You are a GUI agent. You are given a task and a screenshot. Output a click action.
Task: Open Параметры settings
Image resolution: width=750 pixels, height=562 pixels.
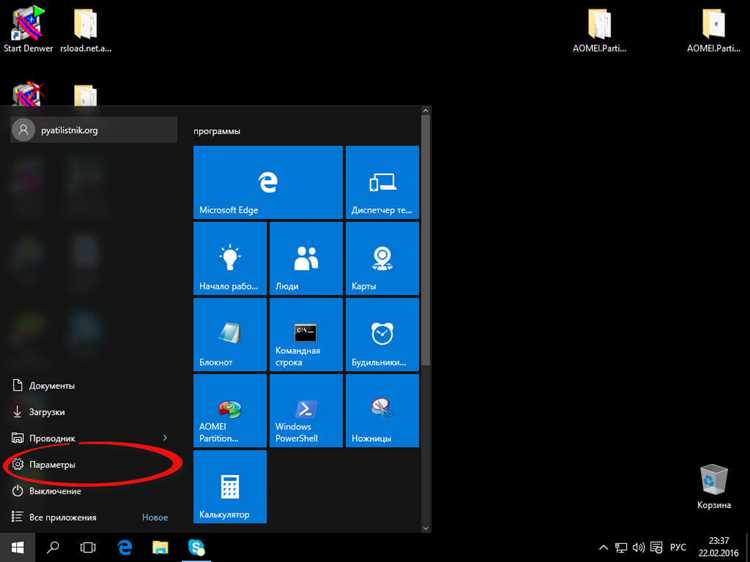click(52, 465)
